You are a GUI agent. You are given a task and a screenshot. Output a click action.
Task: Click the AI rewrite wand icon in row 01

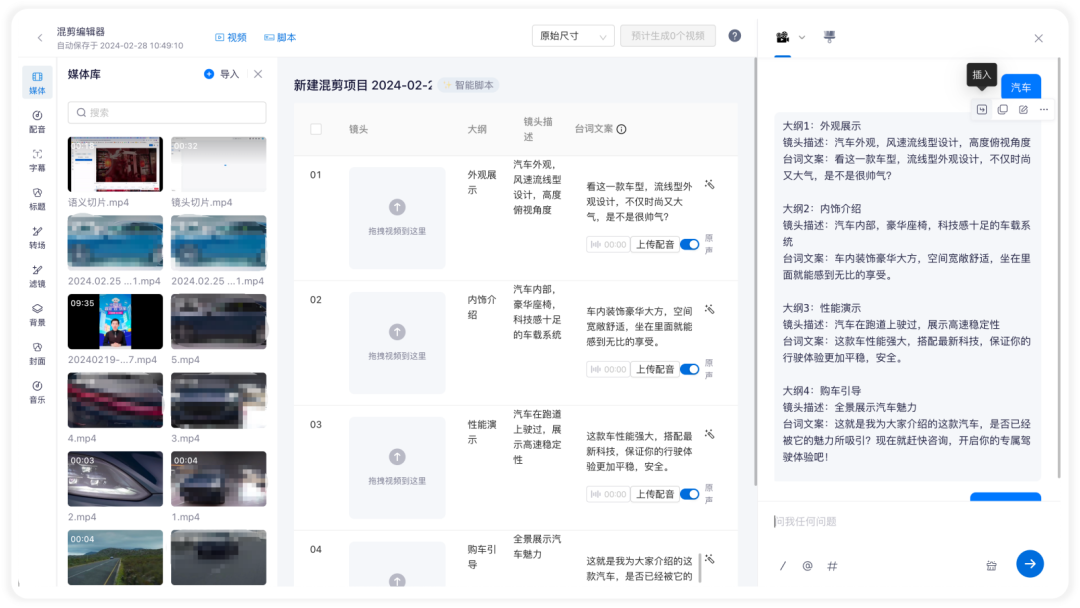coord(709,185)
